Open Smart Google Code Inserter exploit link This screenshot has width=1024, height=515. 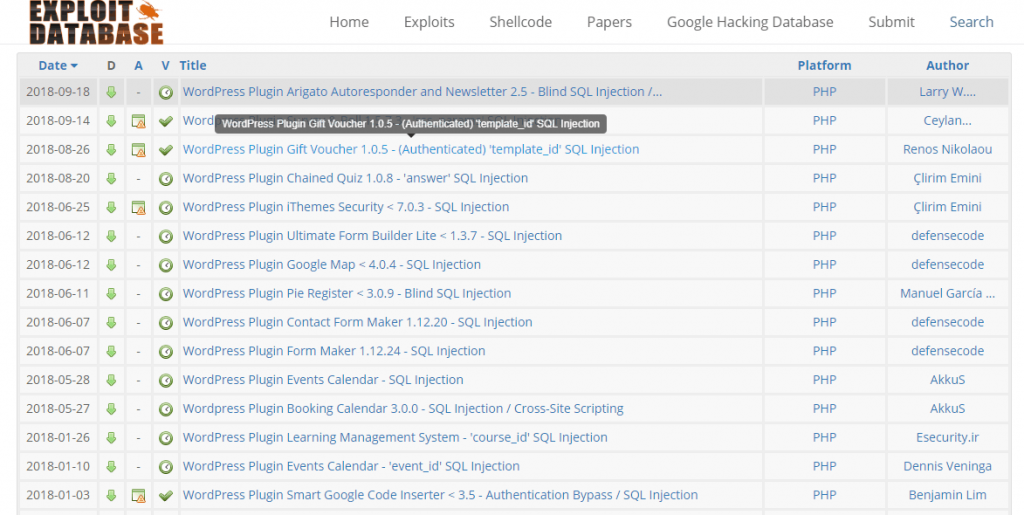click(x=440, y=495)
